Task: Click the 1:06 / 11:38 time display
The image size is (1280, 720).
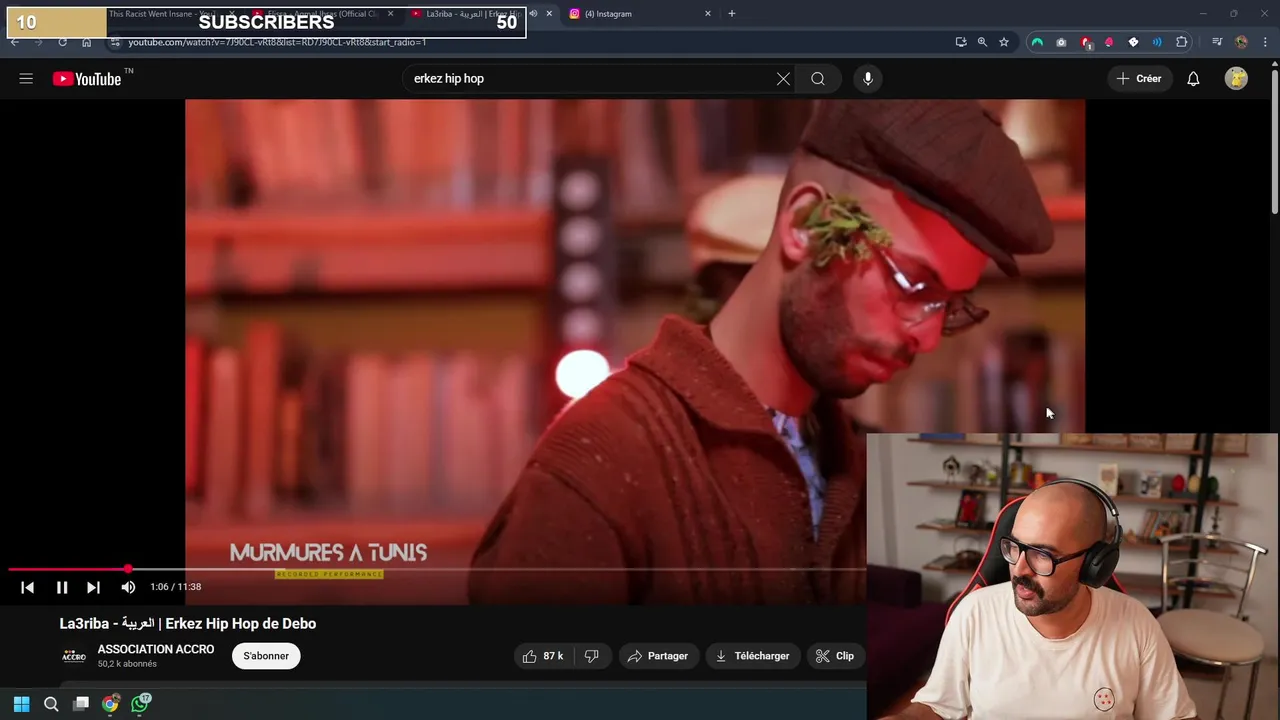Action: coord(176,588)
